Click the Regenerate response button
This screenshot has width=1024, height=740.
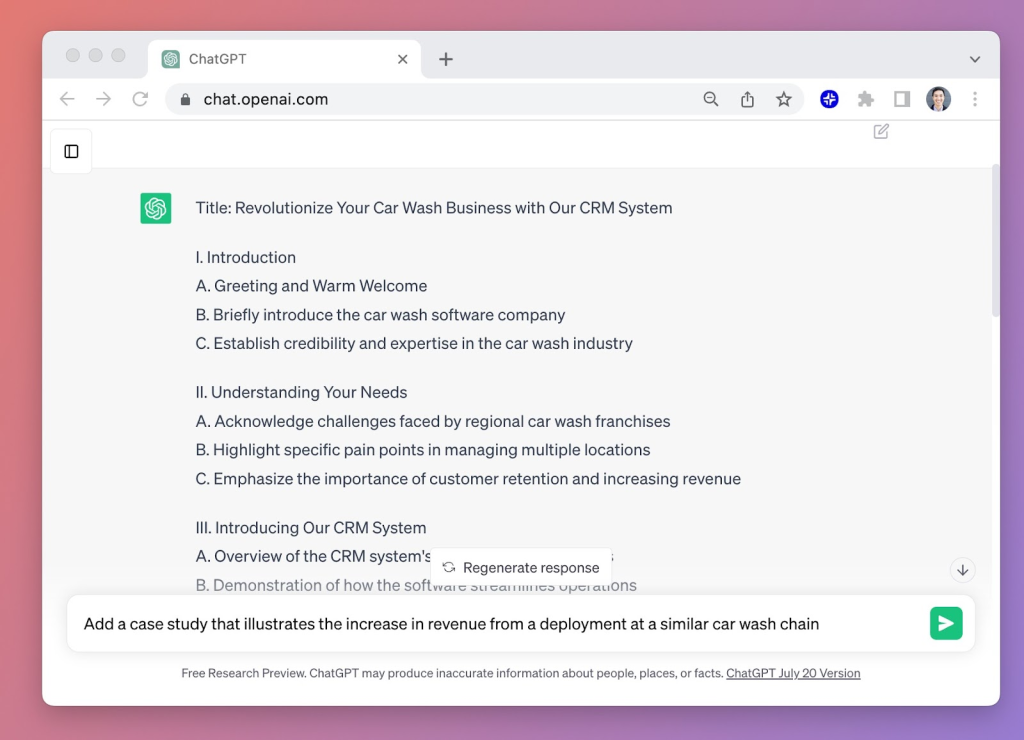click(x=521, y=567)
